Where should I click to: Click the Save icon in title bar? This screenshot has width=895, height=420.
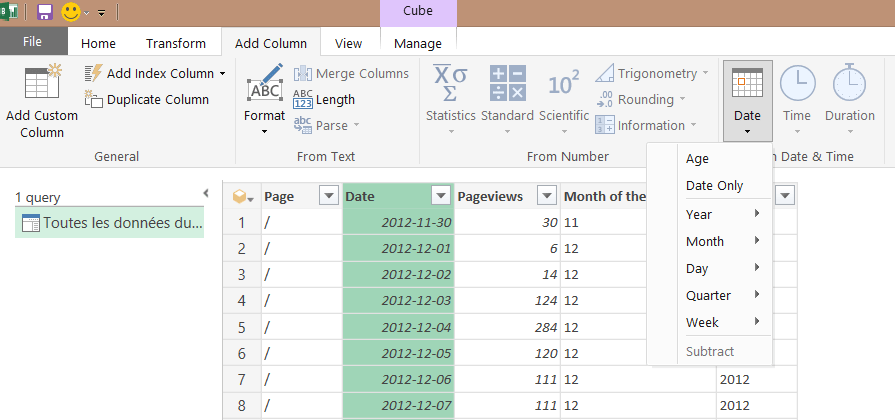(45, 12)
